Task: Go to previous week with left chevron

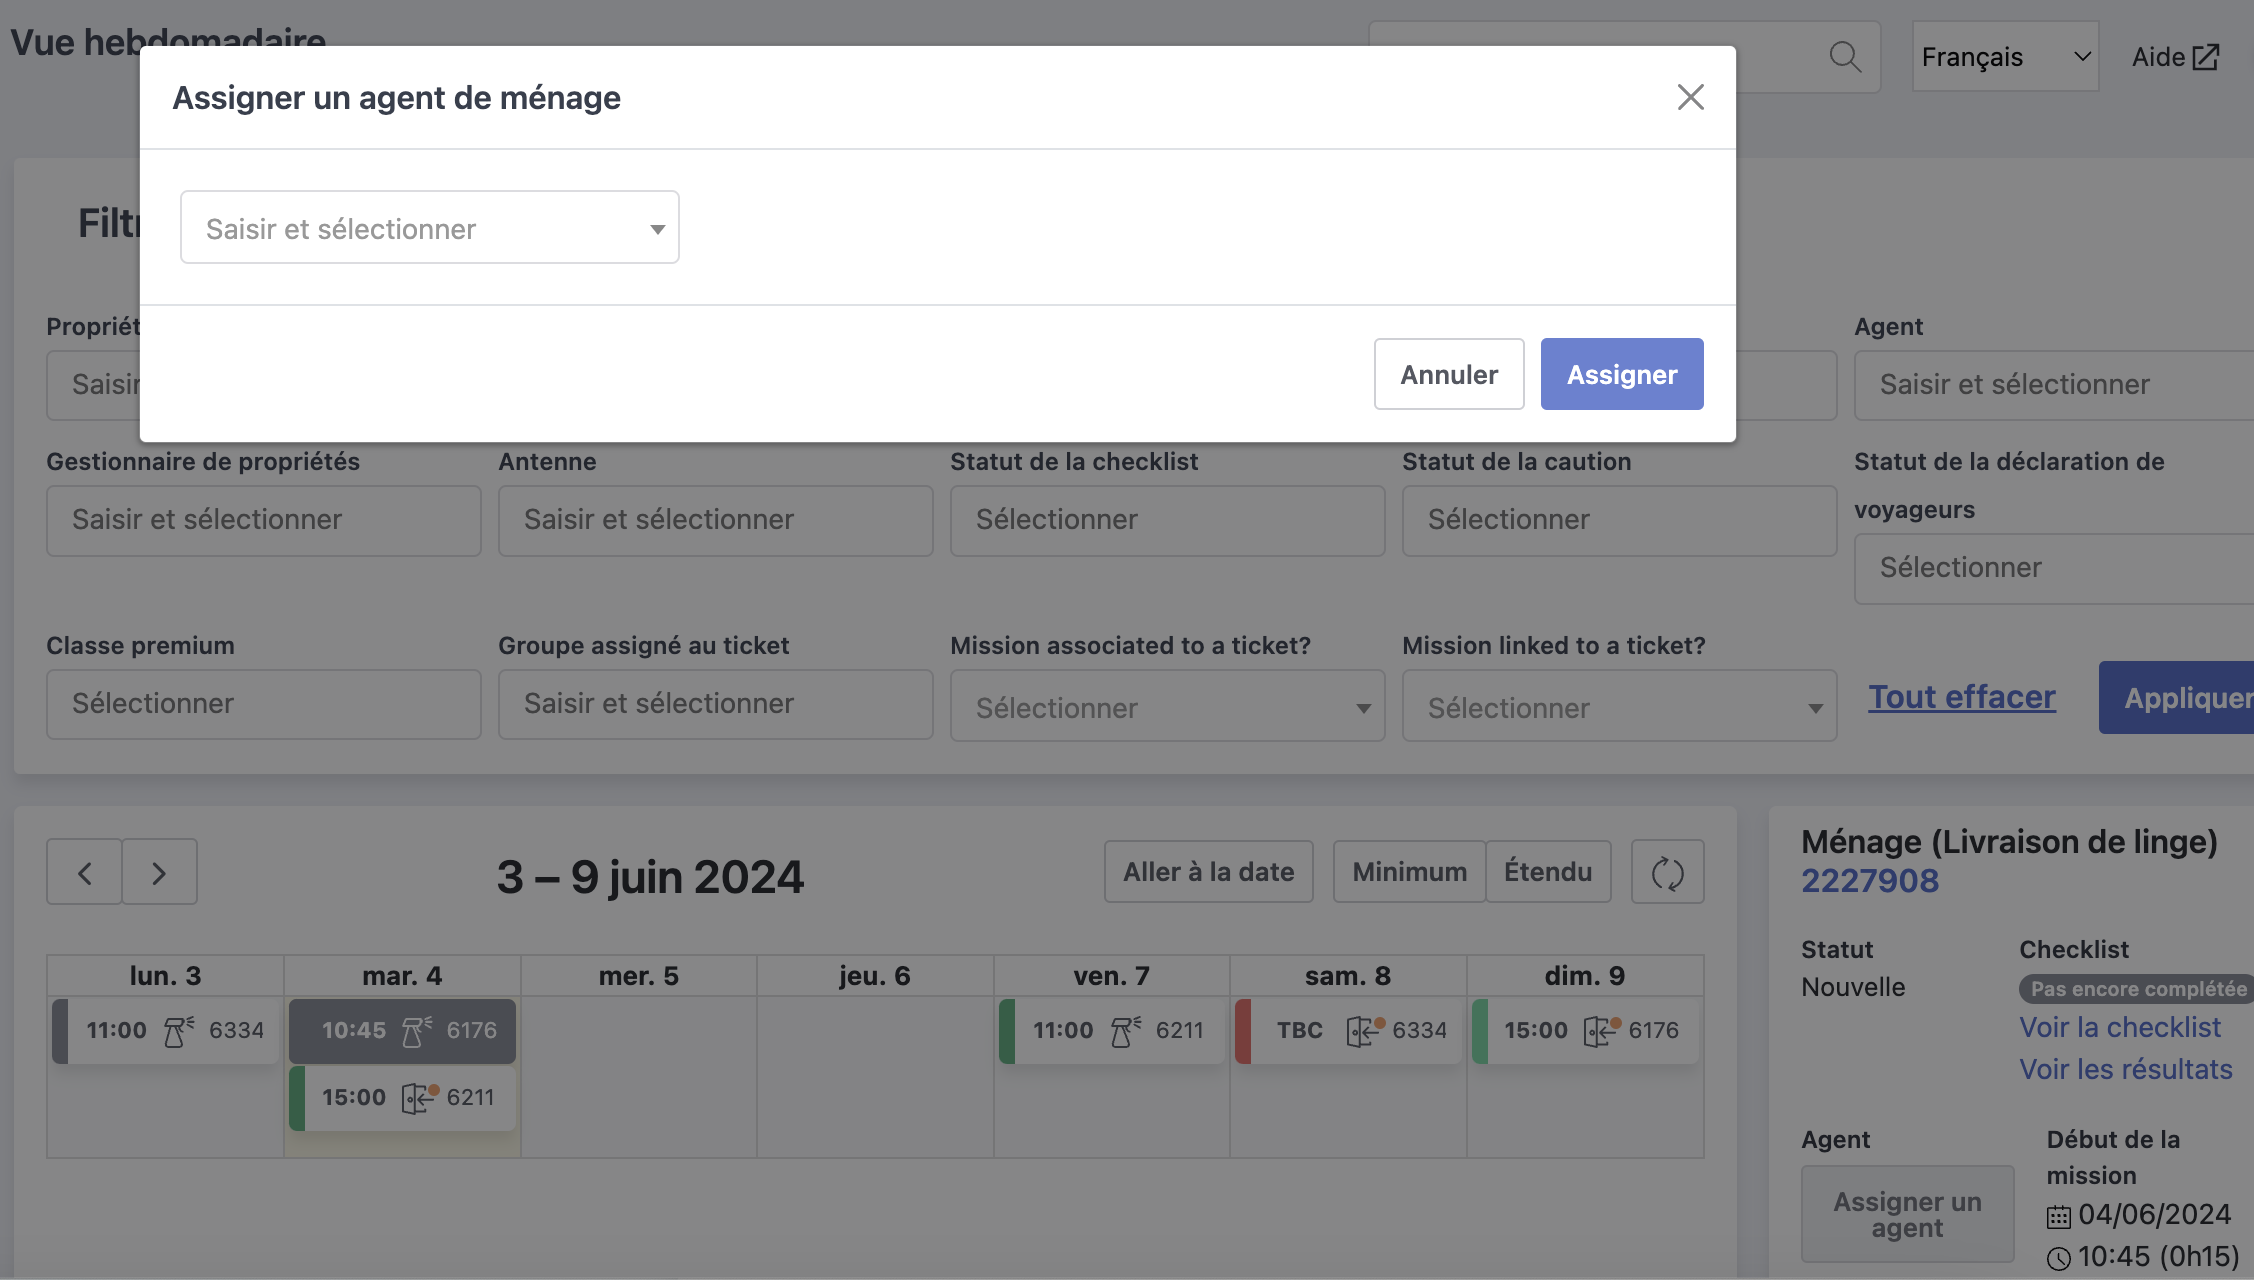Action: 85,872
